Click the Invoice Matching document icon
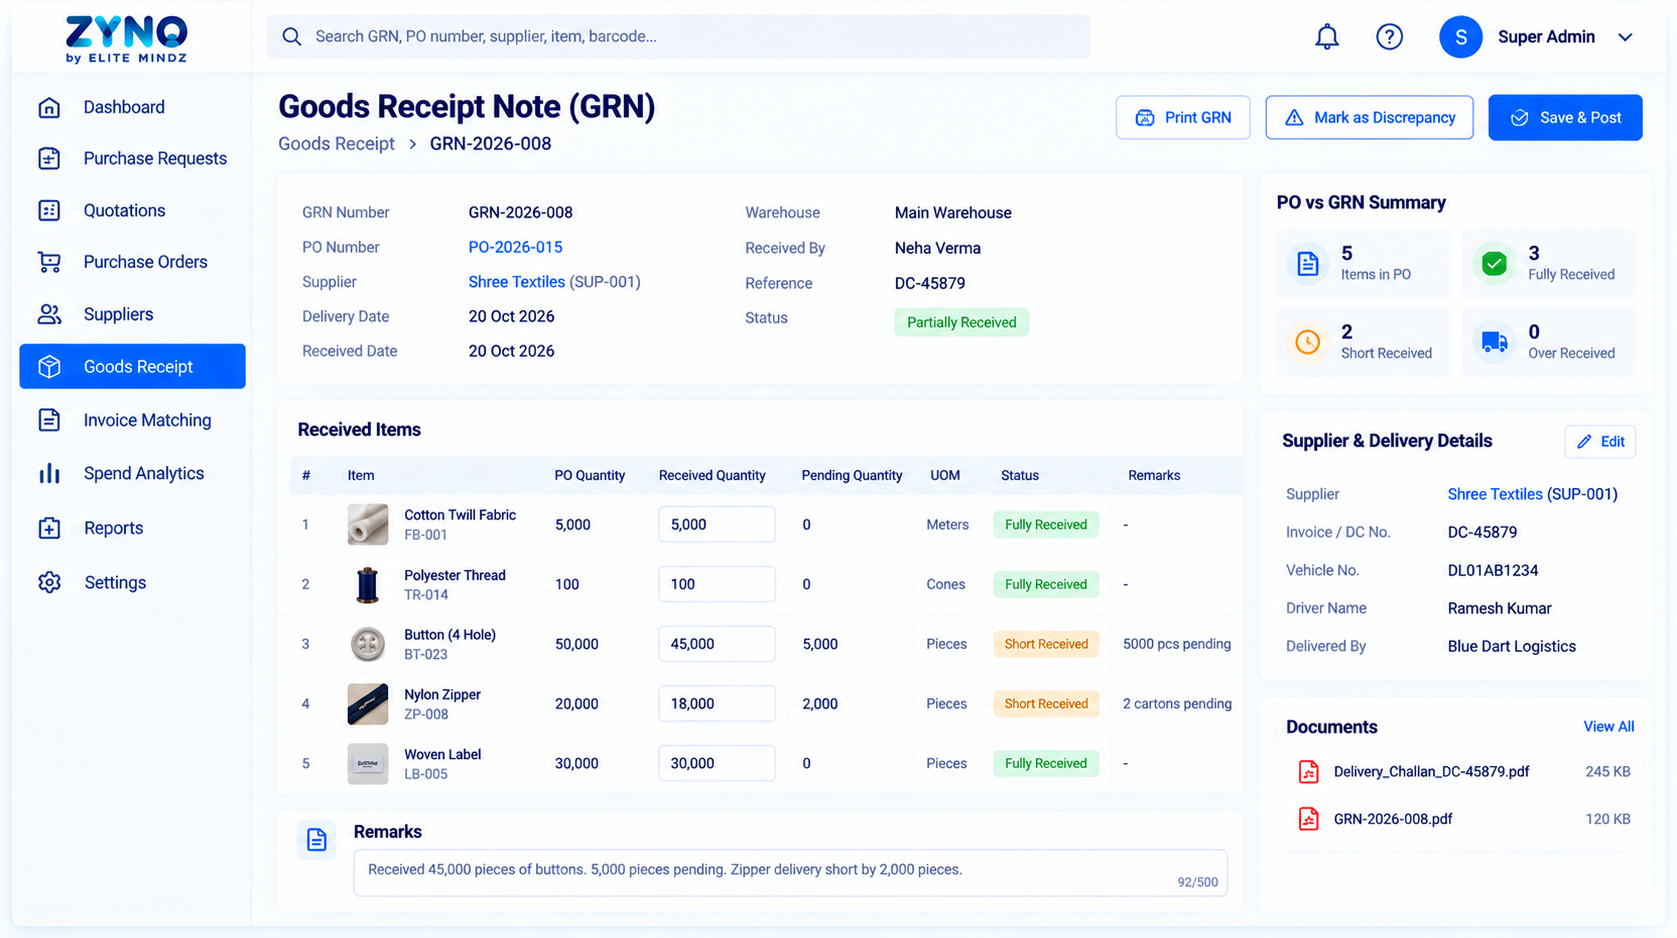 (x=49, y=420)
